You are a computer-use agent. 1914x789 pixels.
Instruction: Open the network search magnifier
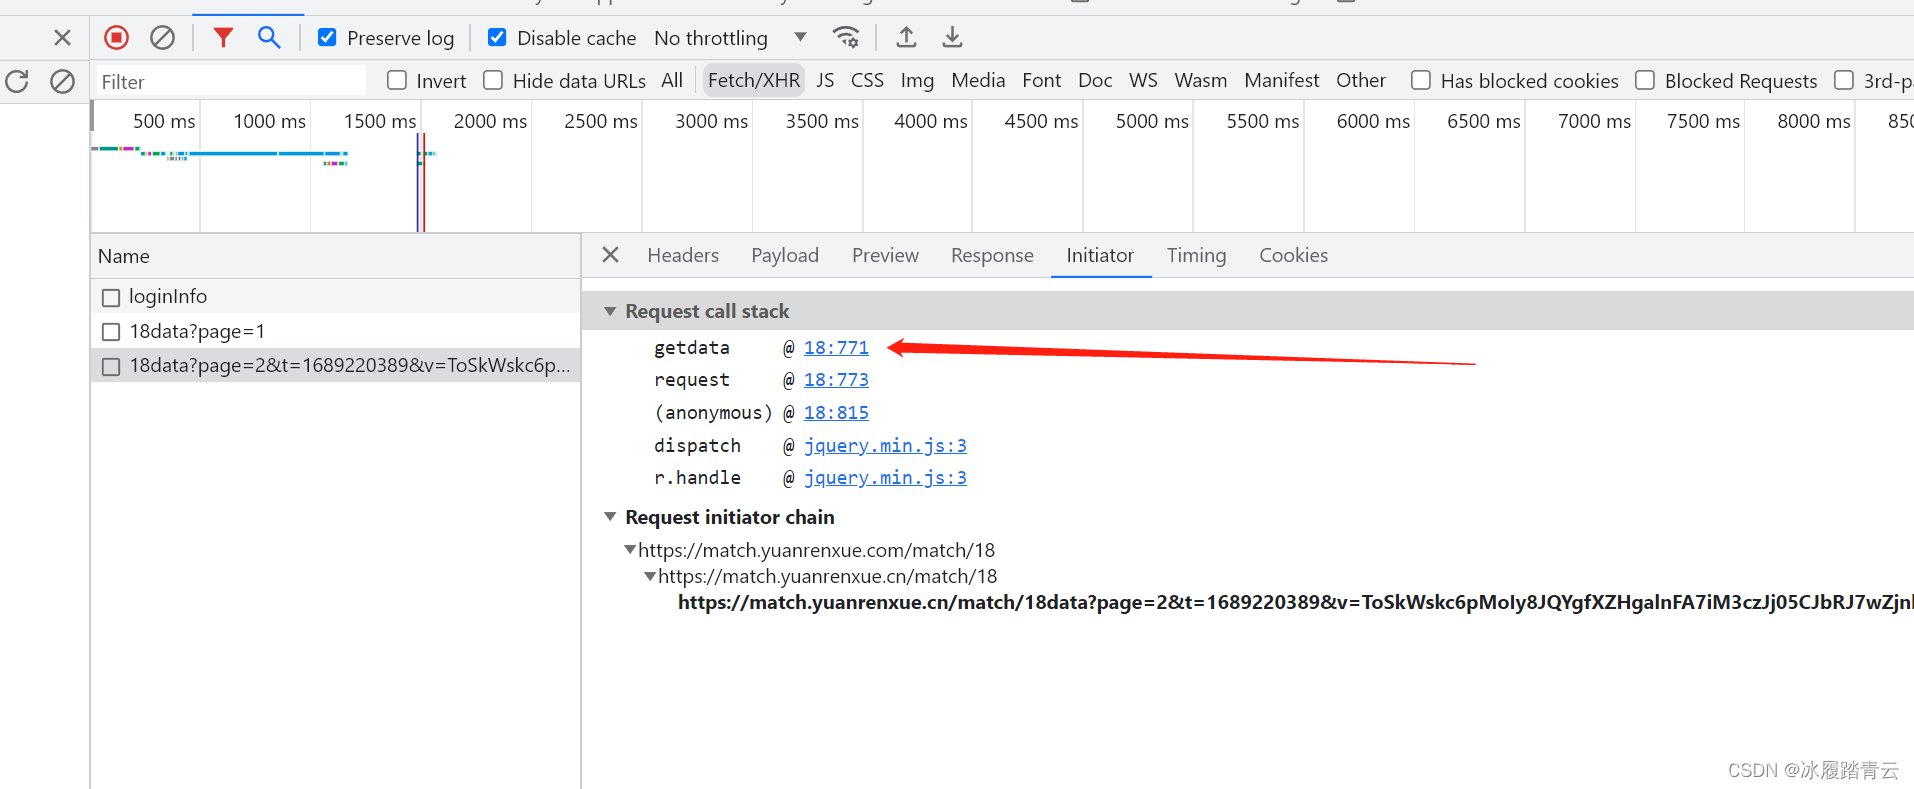pos(268,38)
